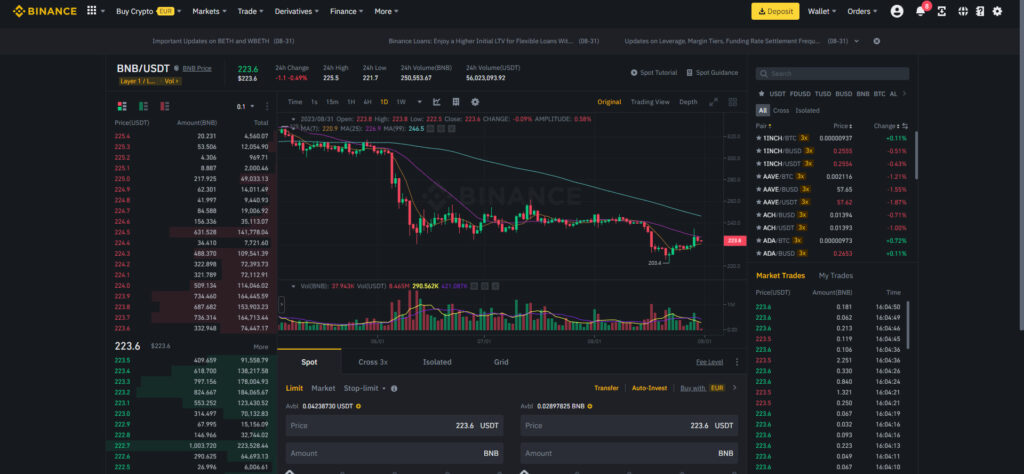This screenshot has width=1024, height=474.
Task: Toggle change/volume swap icon in pair list
Action: pyautogui.click(x=905, y=126)
